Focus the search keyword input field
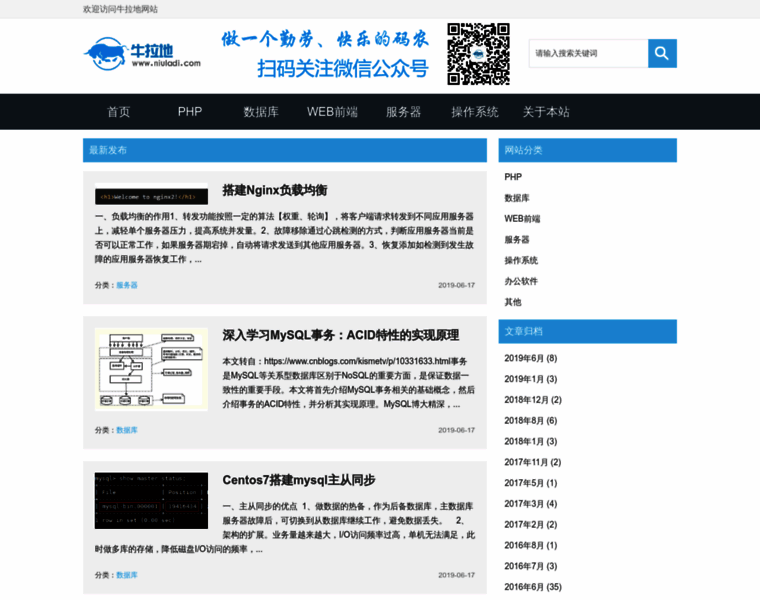The width and height of the screenshot is (760, 600). 588,53
